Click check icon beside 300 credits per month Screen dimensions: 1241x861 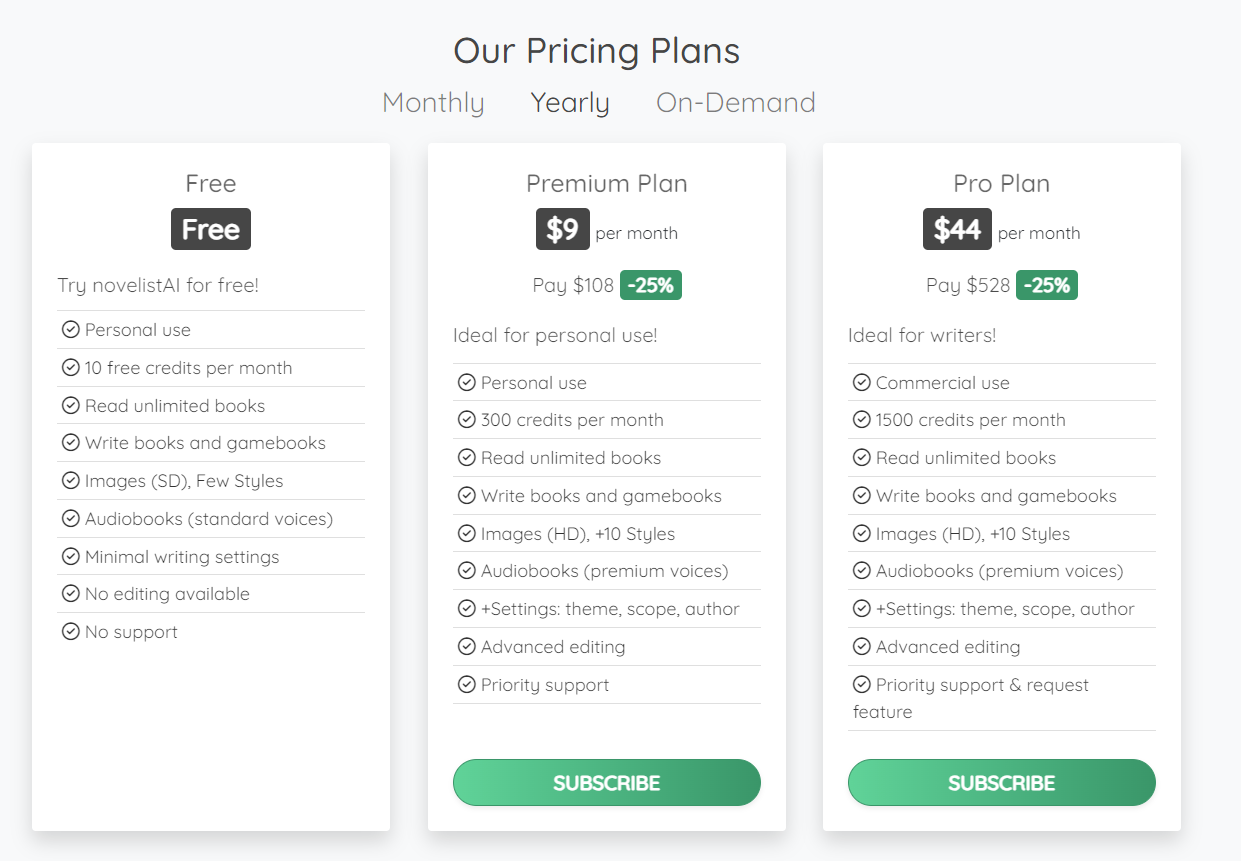pyautogui.click(x=466, y=420)
